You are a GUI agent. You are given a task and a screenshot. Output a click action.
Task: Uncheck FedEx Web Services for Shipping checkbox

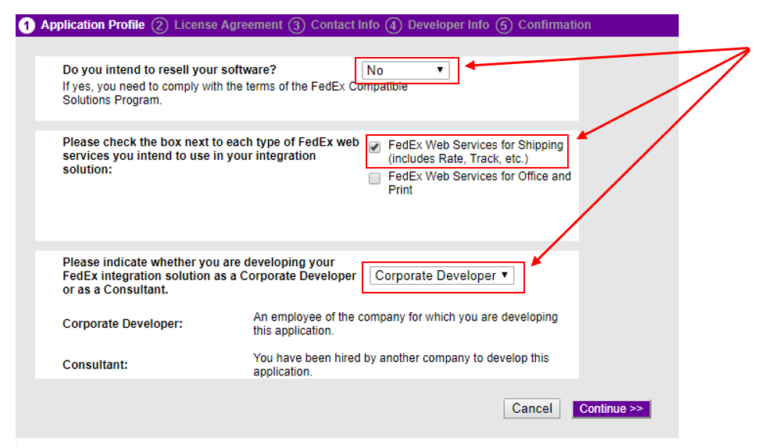click(x=375, y=147)
